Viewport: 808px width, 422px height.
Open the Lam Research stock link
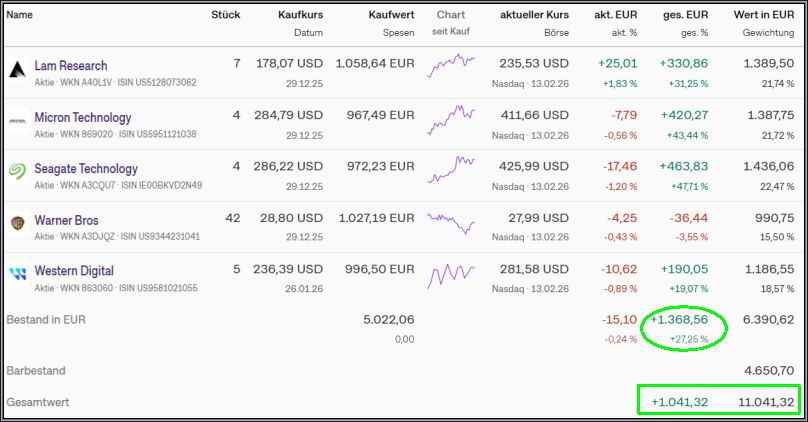tap(71, 65)
